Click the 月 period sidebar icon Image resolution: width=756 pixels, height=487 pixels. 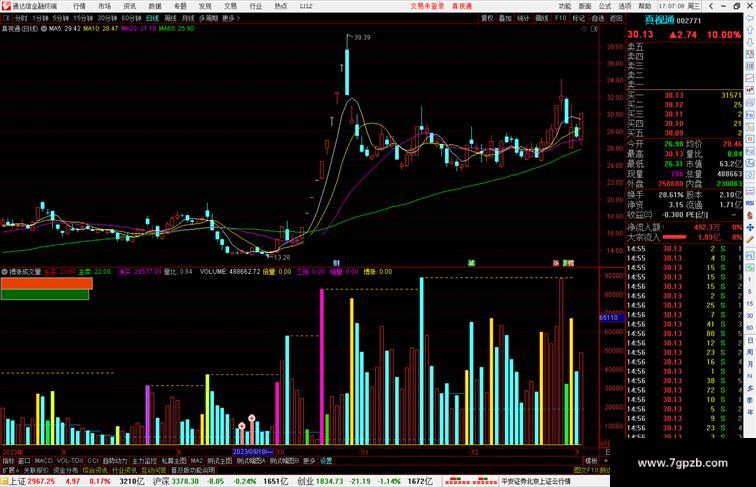750,364
